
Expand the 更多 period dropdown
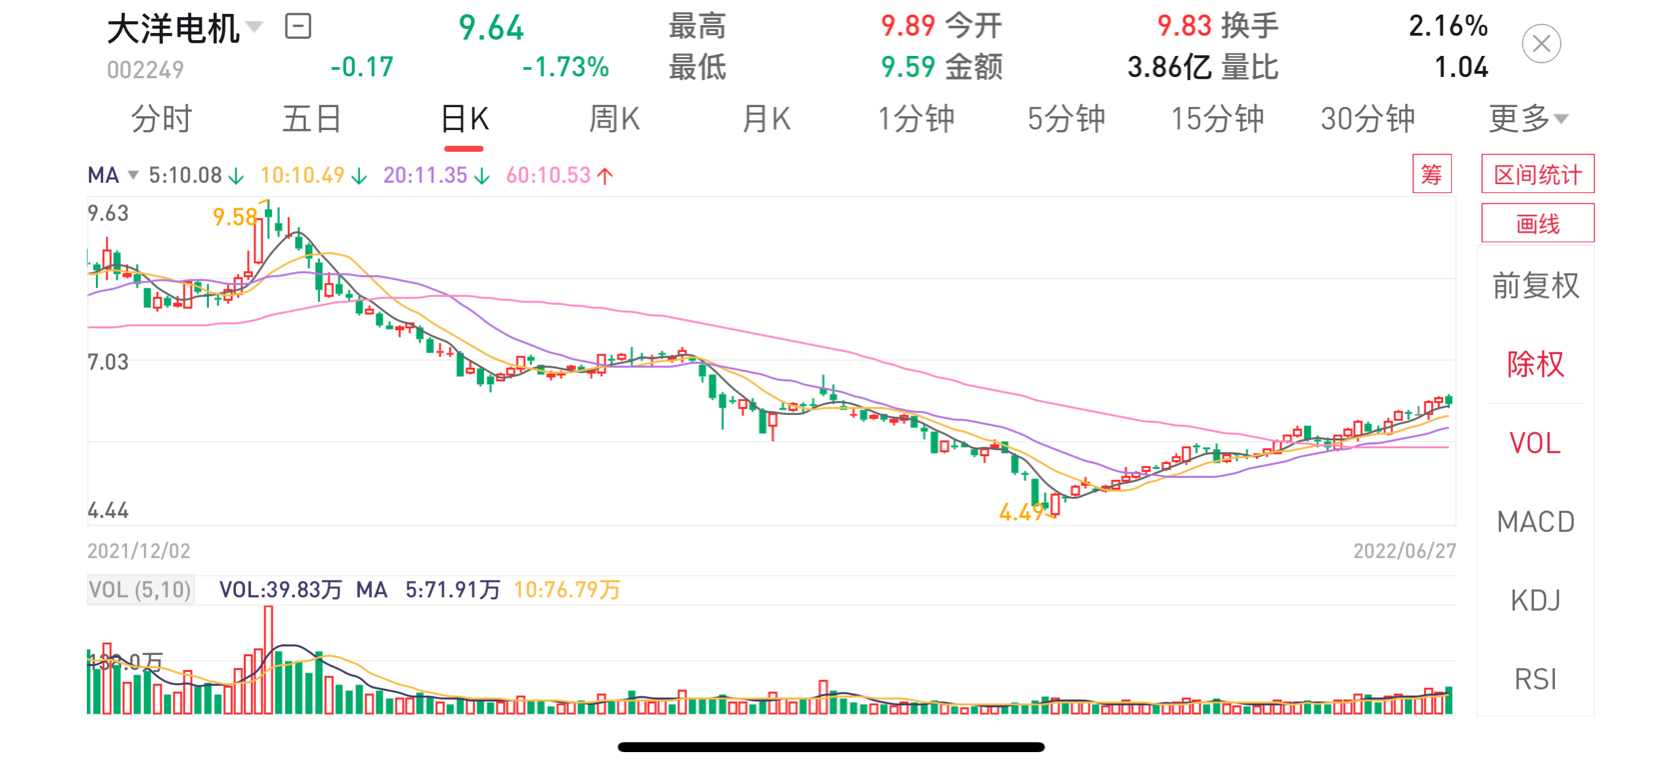click(x=1528, y=119)
